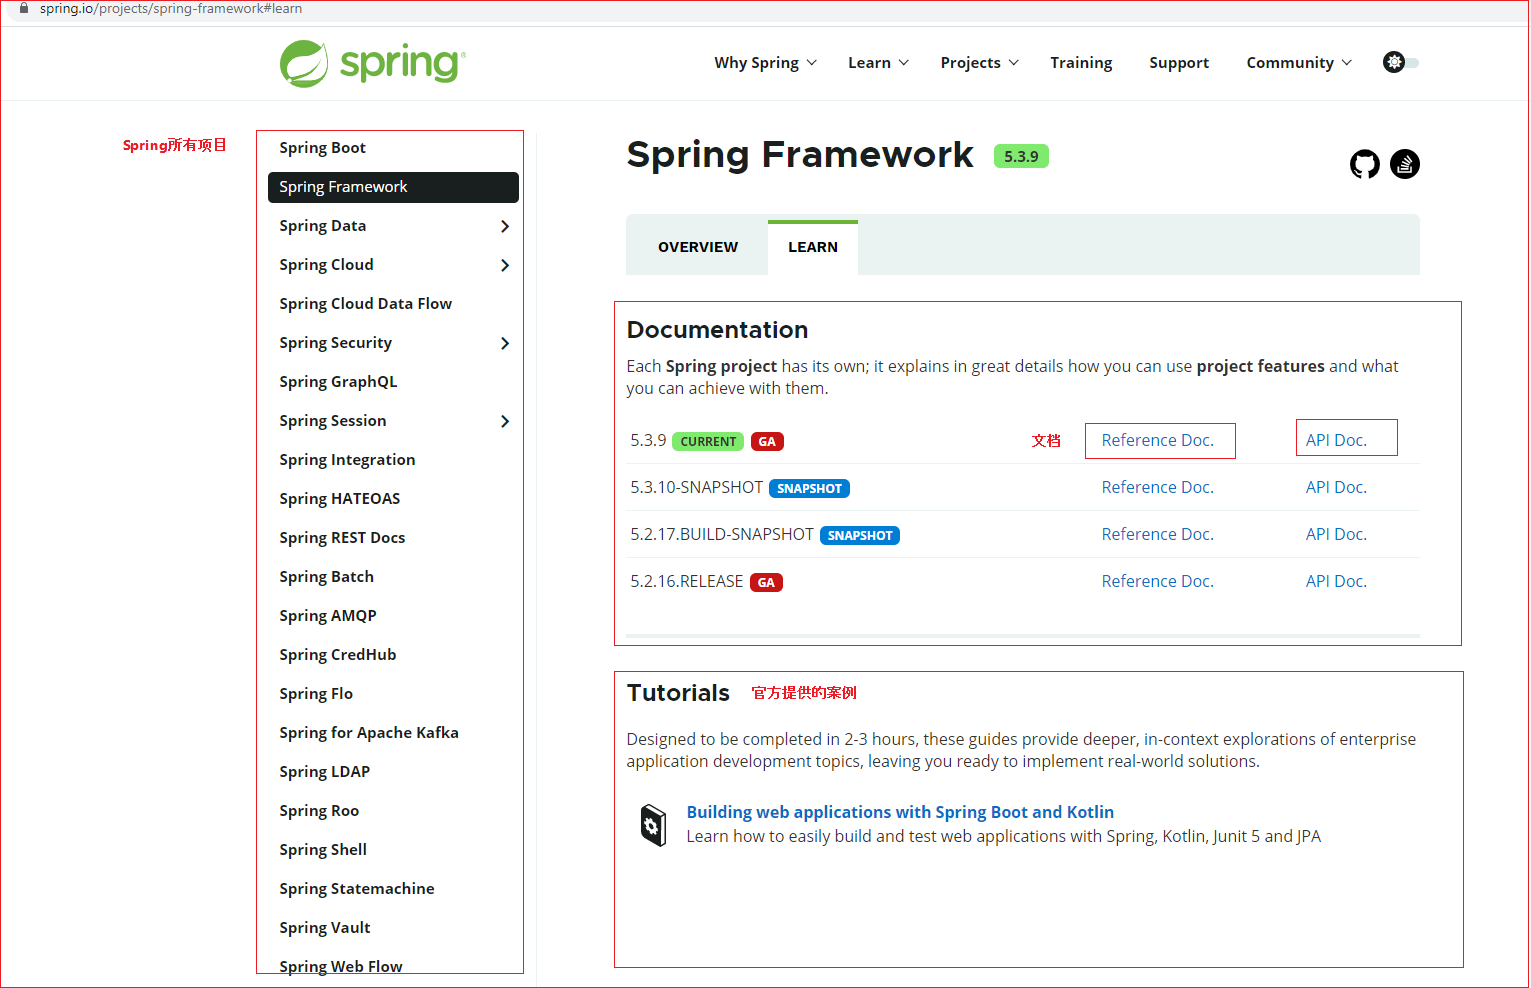Screen dimensions: 1531x988
Task: Open the Learn dropdown menu
Action: pos(878,63)
